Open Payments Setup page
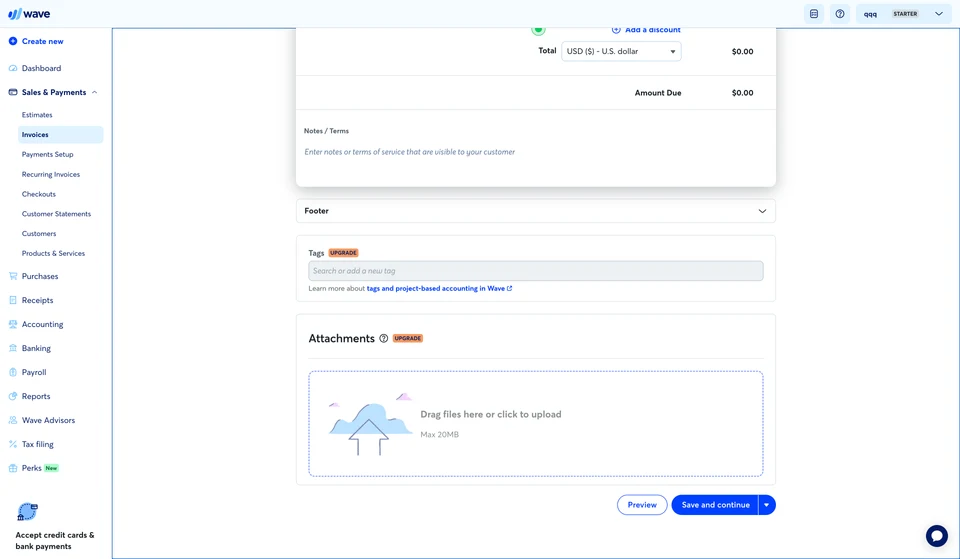This screenshot has width=960, height=559. 48,154
